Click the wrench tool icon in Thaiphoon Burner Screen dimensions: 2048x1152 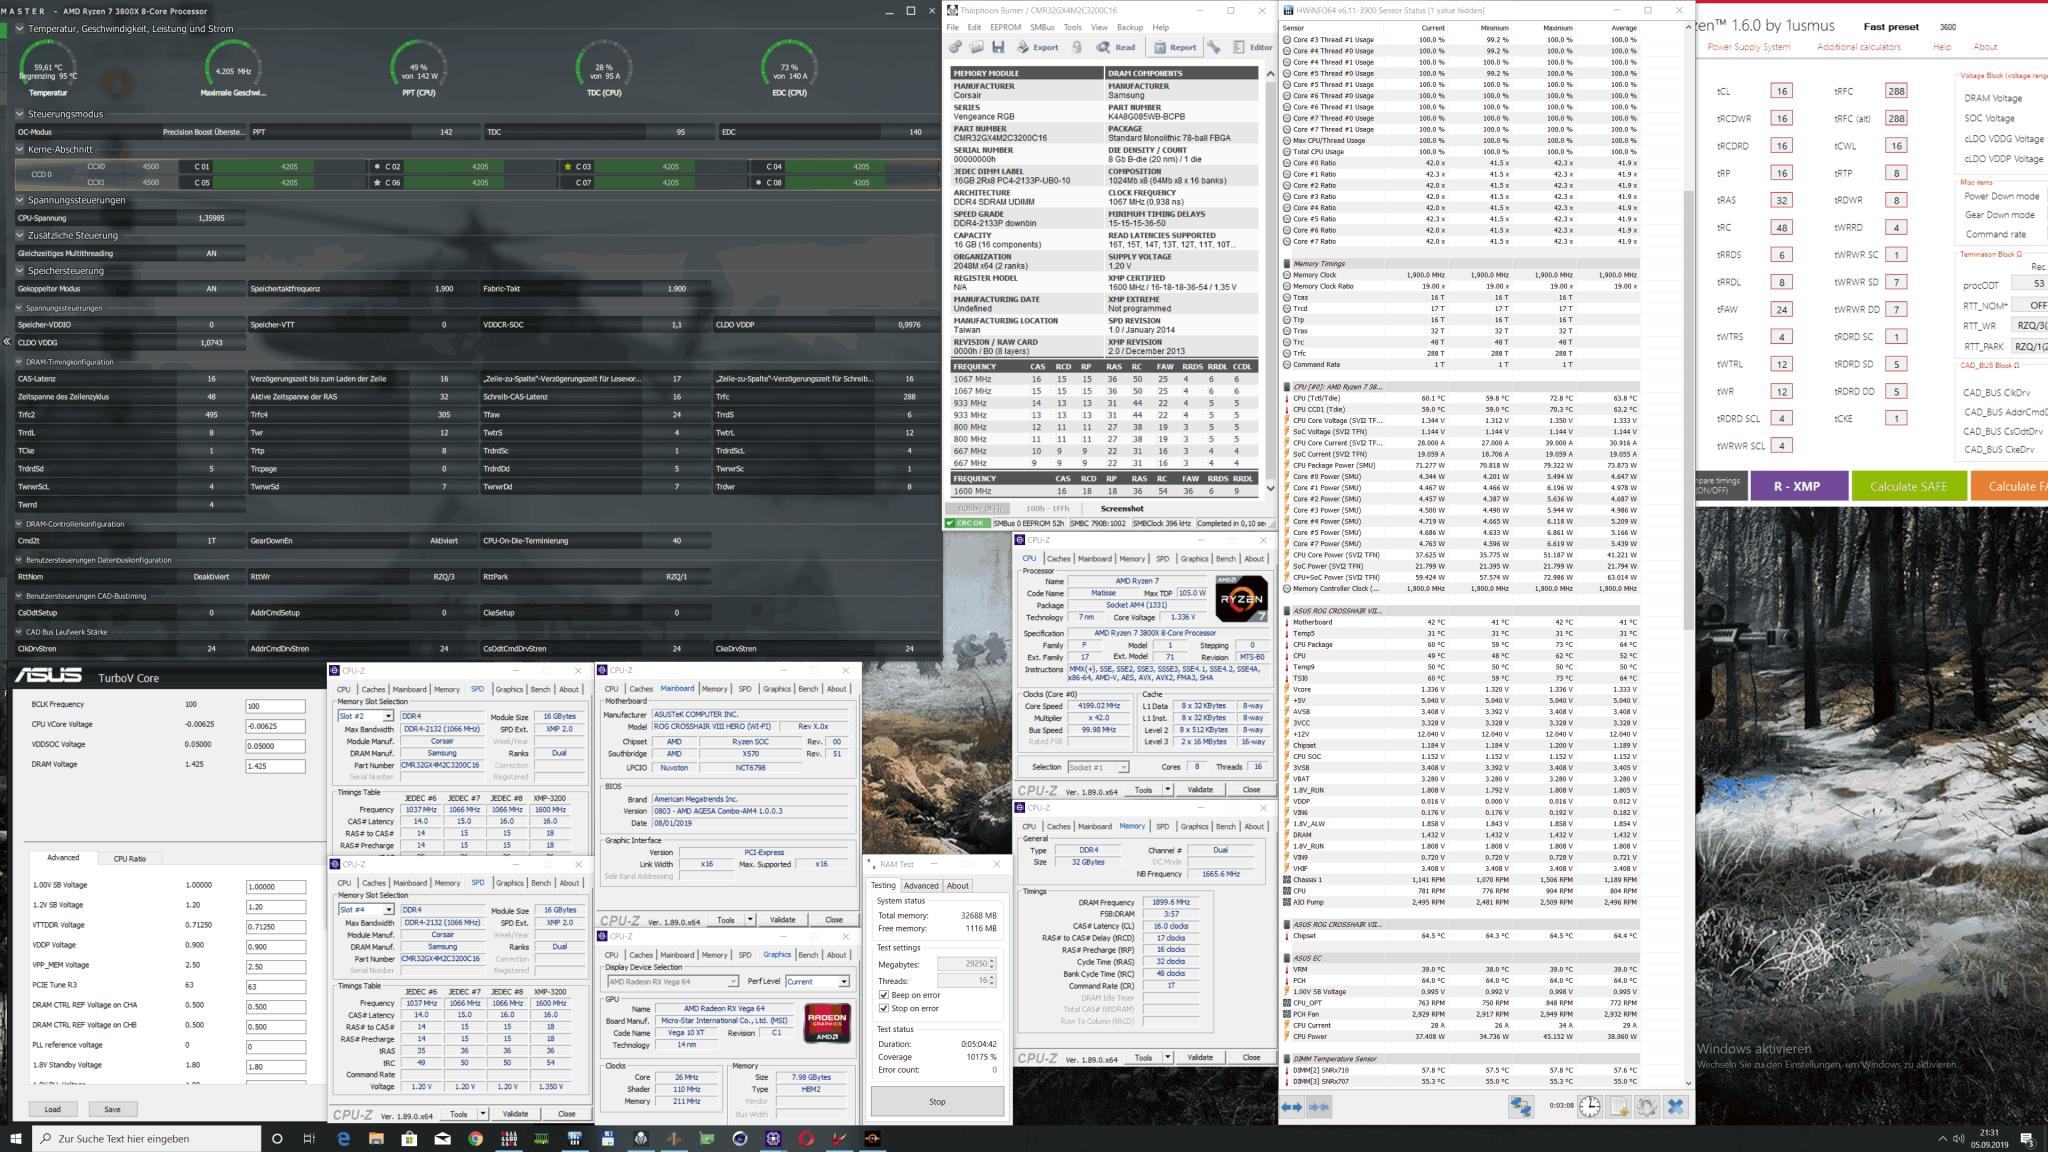[1213, 47]
